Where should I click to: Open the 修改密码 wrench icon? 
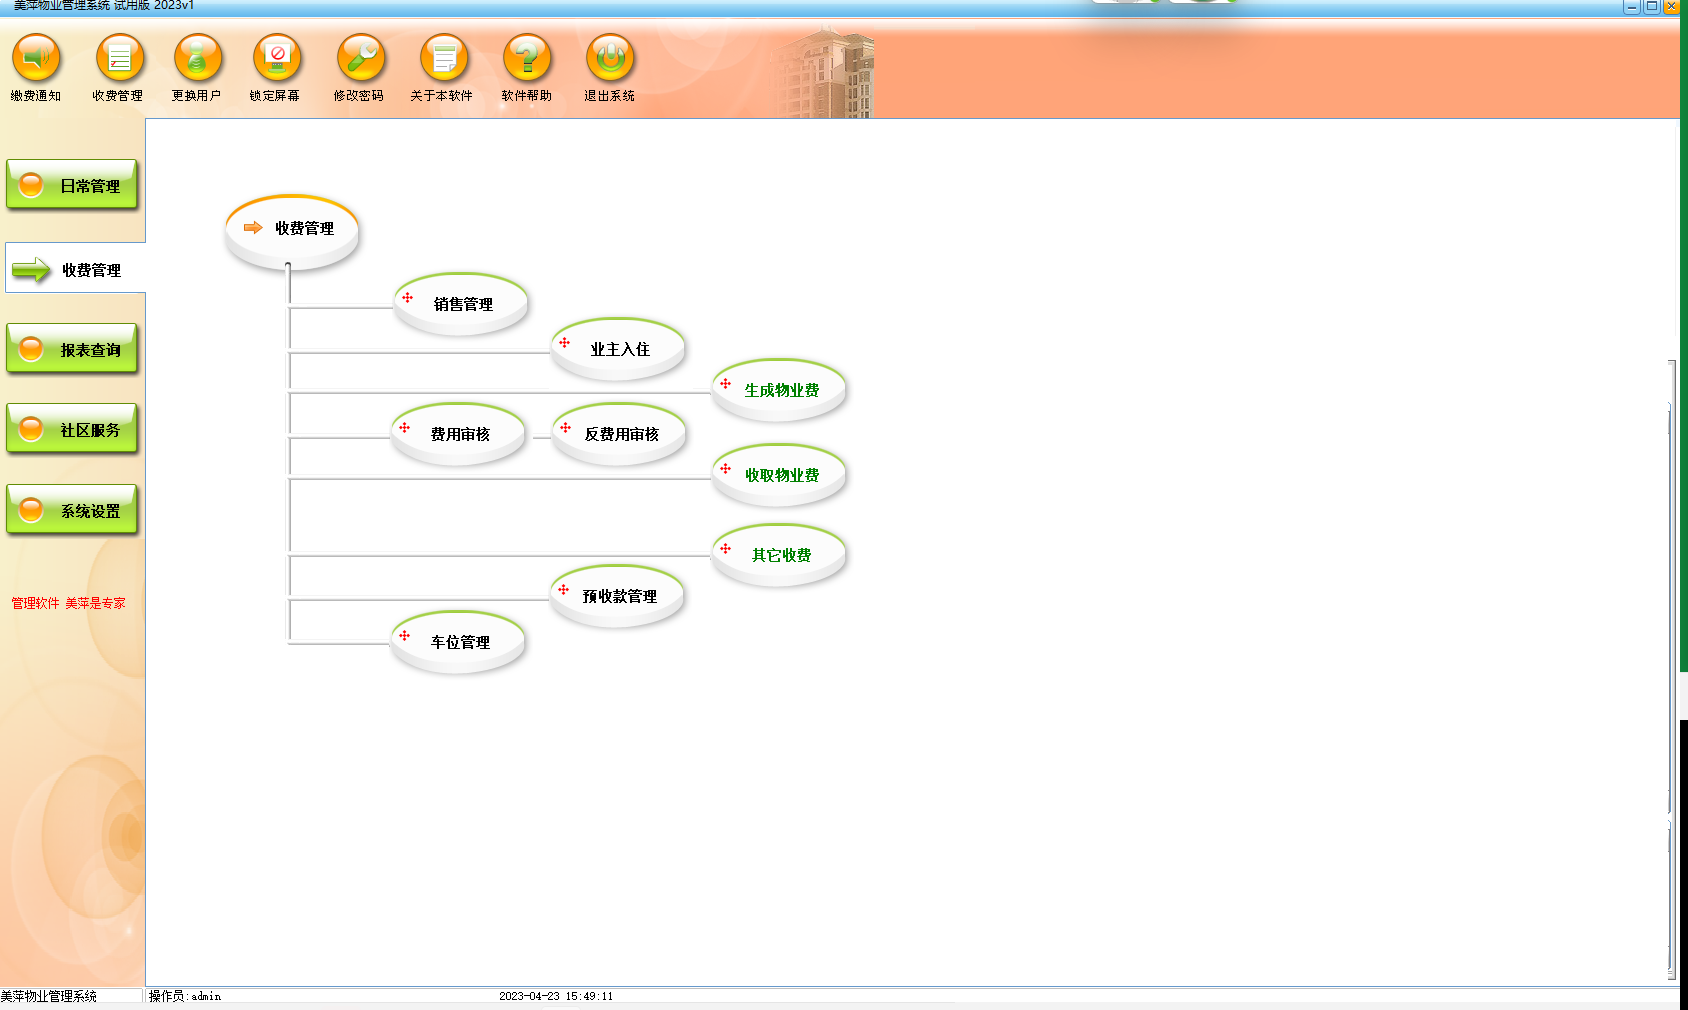pyautogui.click(x=361, y=59)
